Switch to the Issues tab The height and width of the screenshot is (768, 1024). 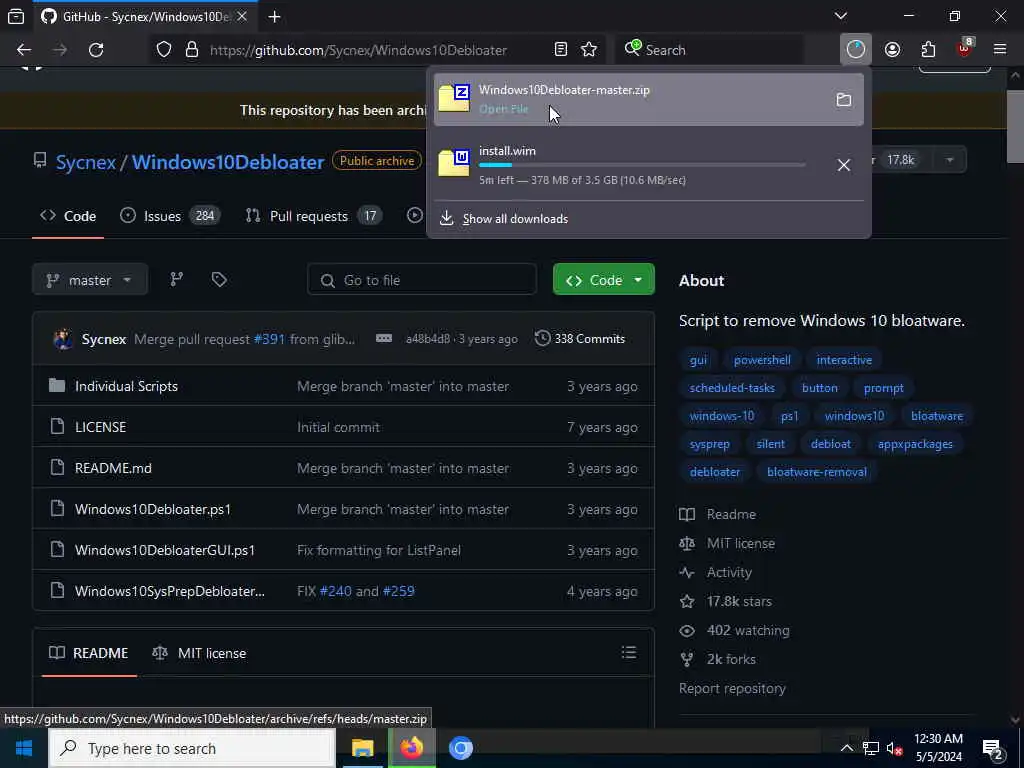tap(170, 216)
